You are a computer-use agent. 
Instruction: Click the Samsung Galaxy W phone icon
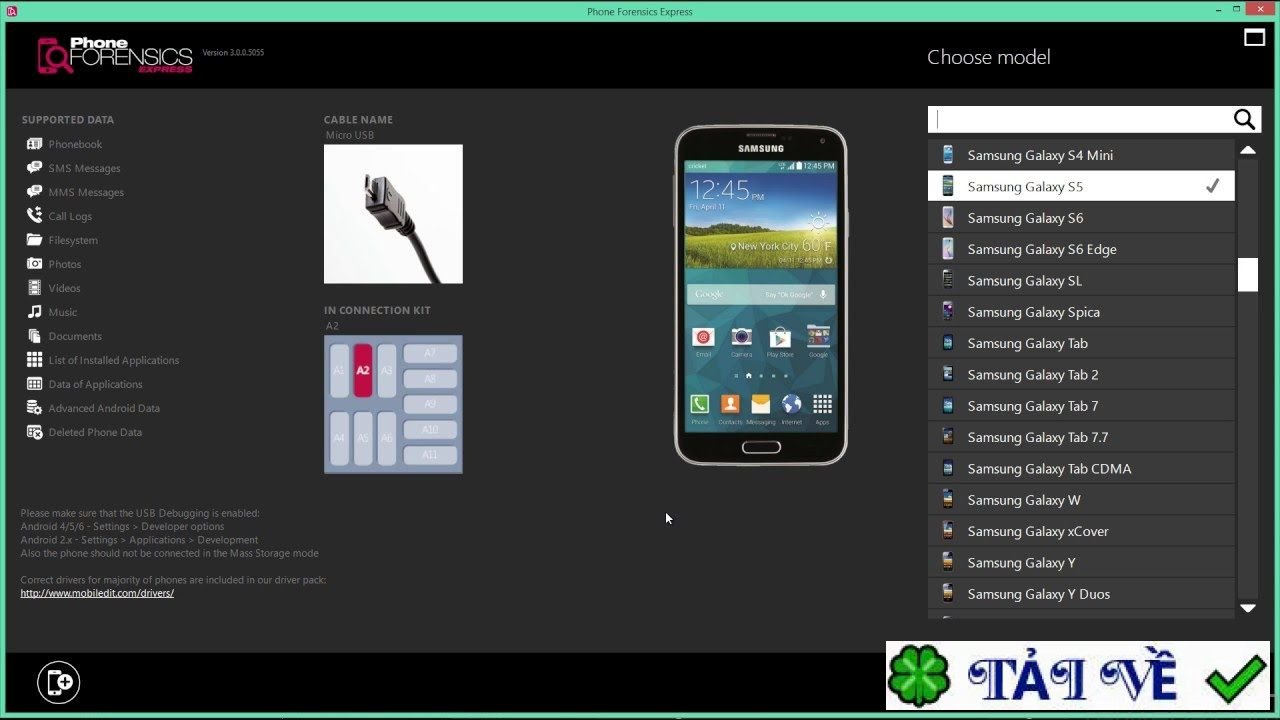(x=947, y=500)
